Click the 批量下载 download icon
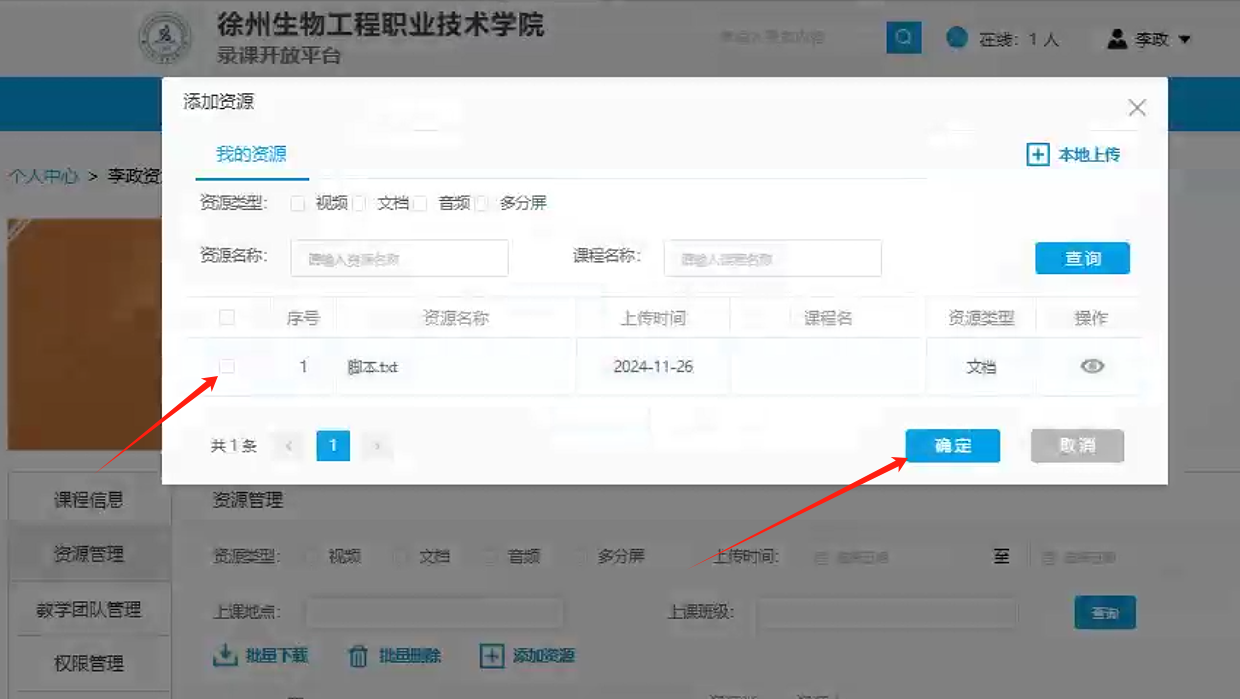Viewport: 1240px width, 699px height. pos(224,656)
